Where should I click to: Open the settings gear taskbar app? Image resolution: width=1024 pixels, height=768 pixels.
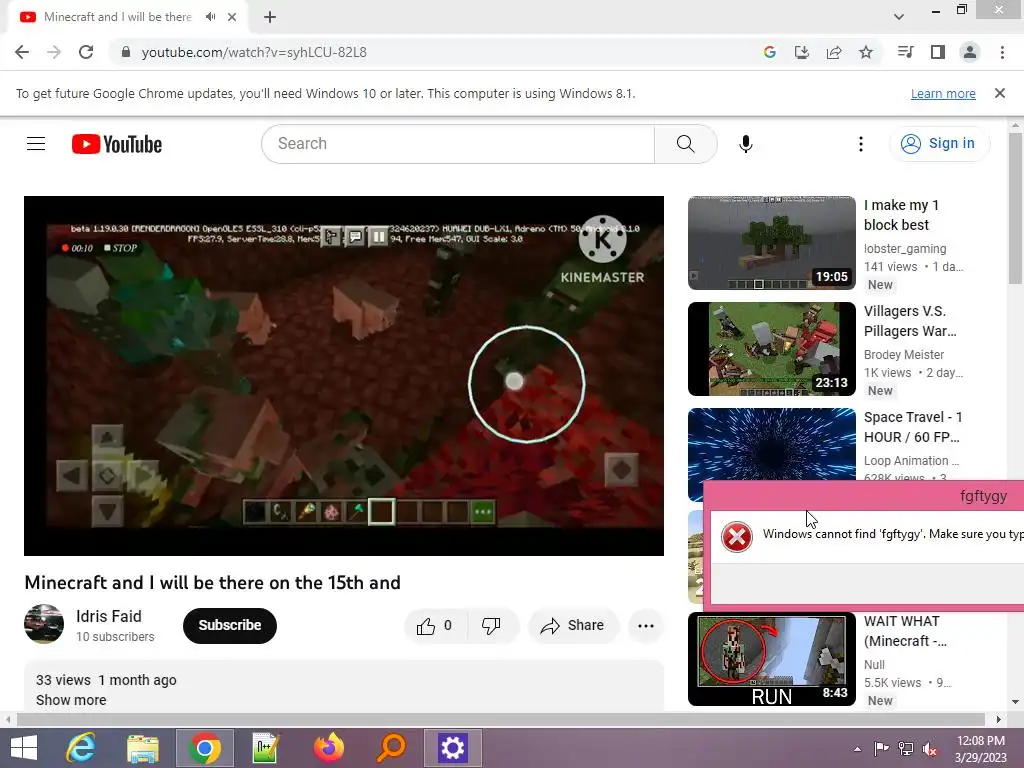[453, 748]
